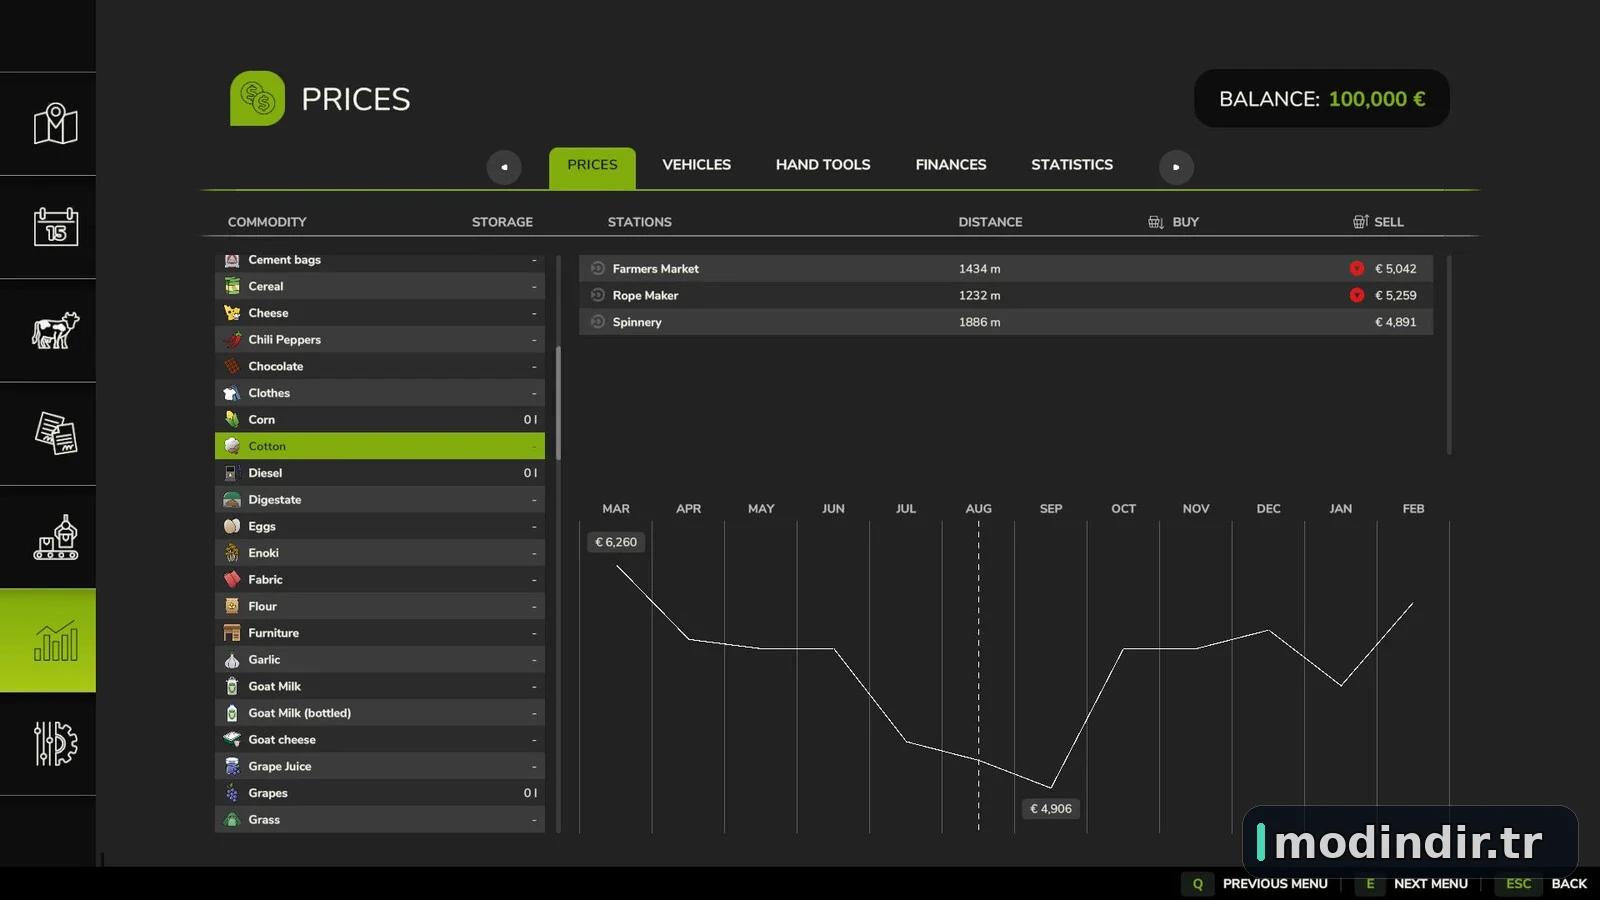This screenshot has width=1600, height=900.
Task: Select the Chili Peppers commodity icon
Action: tap(232, 340)
